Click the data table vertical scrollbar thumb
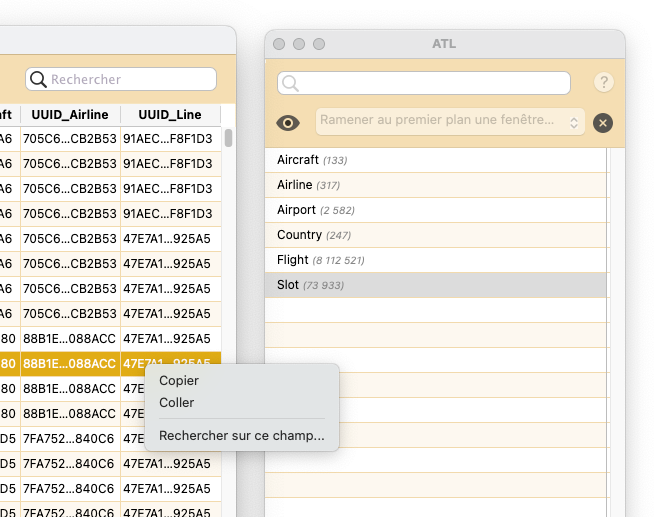This screenshot has height=517, width=664. click(228, 138)
